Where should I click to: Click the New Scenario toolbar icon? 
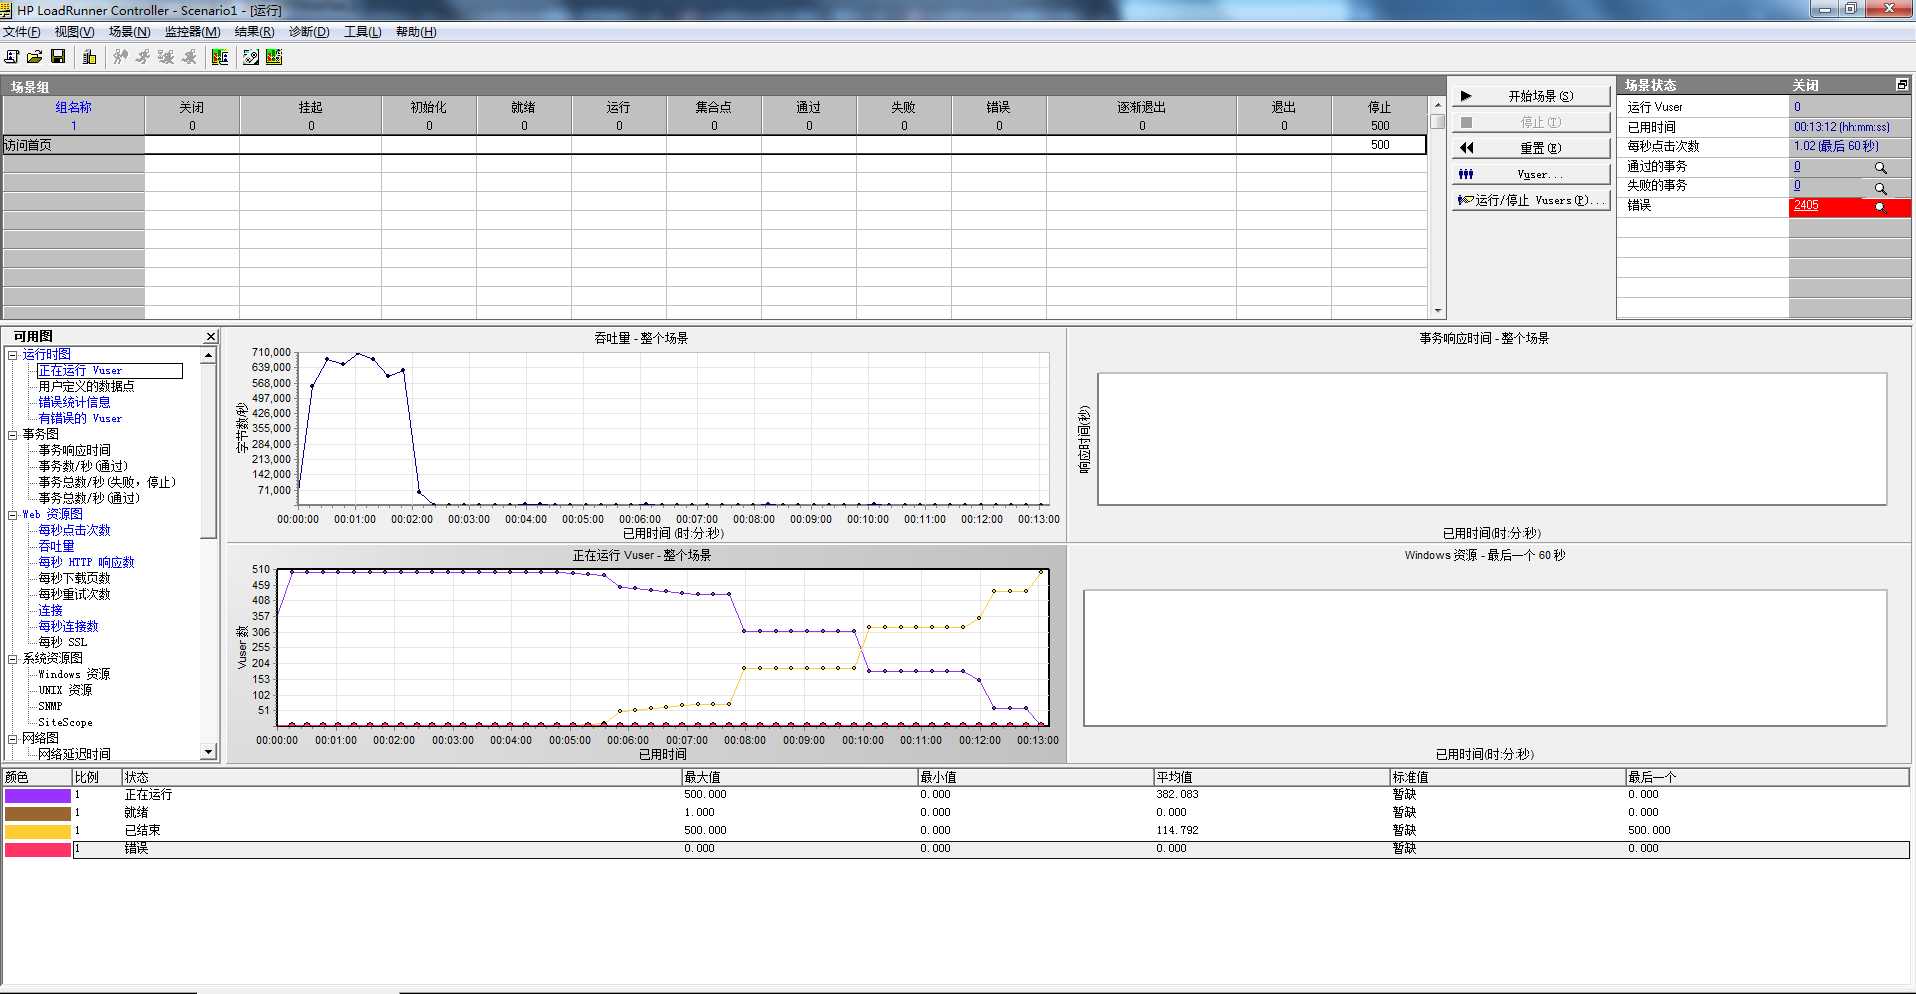click(12, 57)
